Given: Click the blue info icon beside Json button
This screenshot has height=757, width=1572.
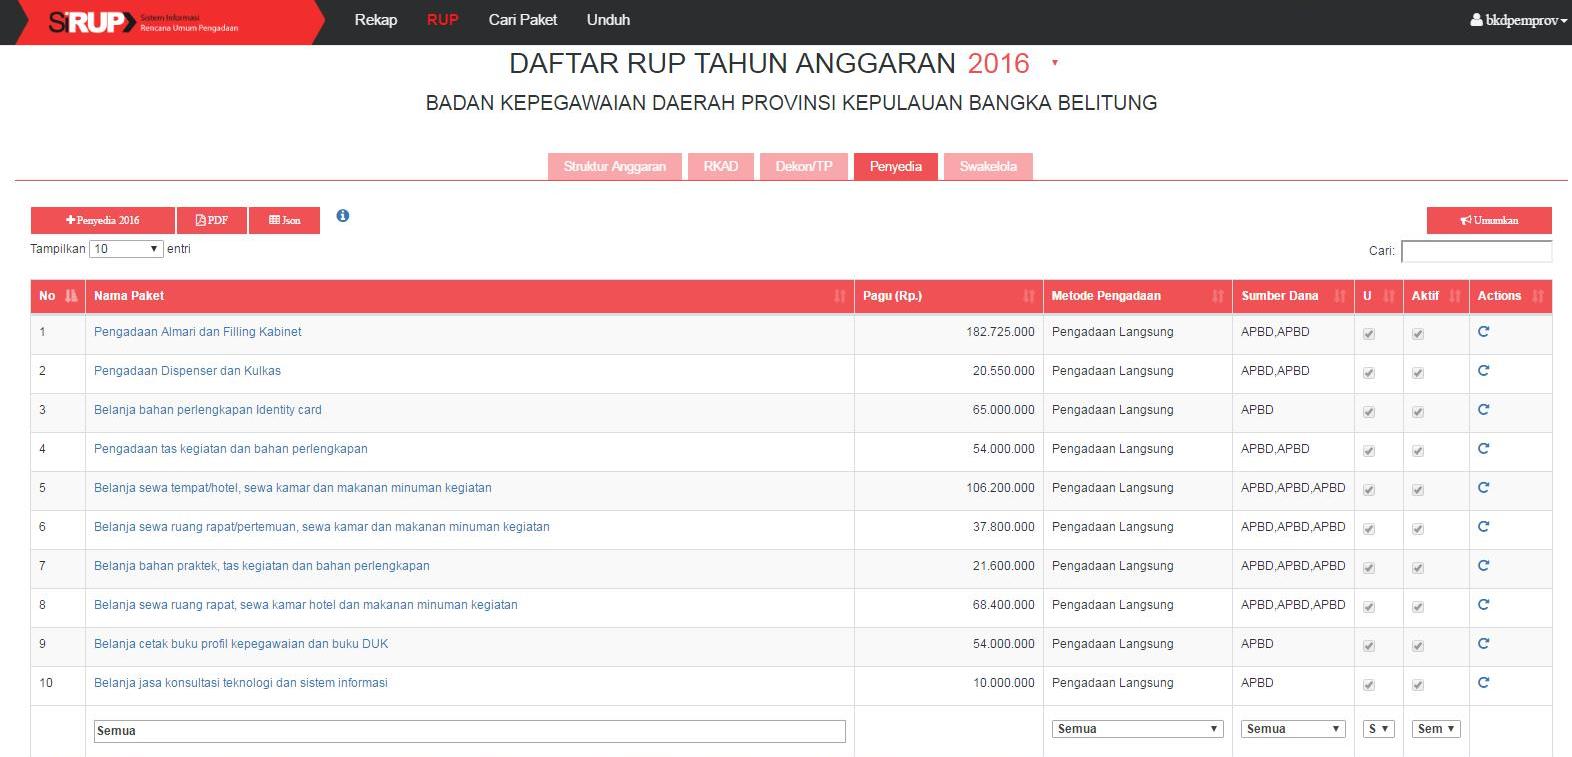Looking at the screenshot, I should tap(343, 216).
